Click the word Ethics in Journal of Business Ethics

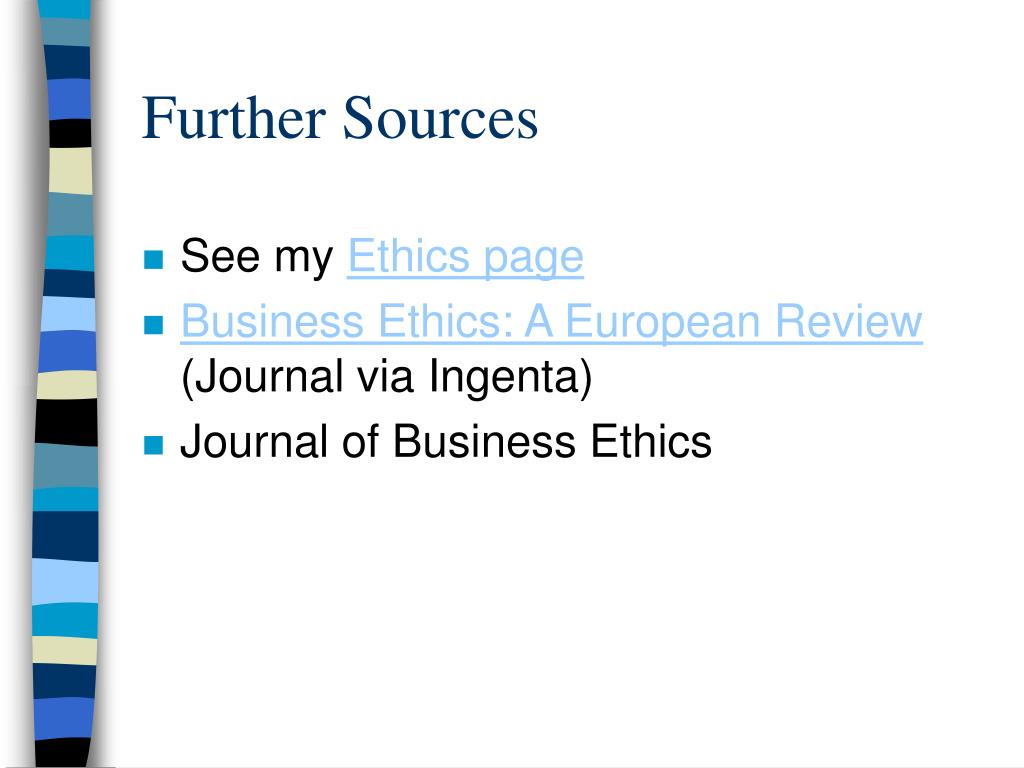coord(651,441)
